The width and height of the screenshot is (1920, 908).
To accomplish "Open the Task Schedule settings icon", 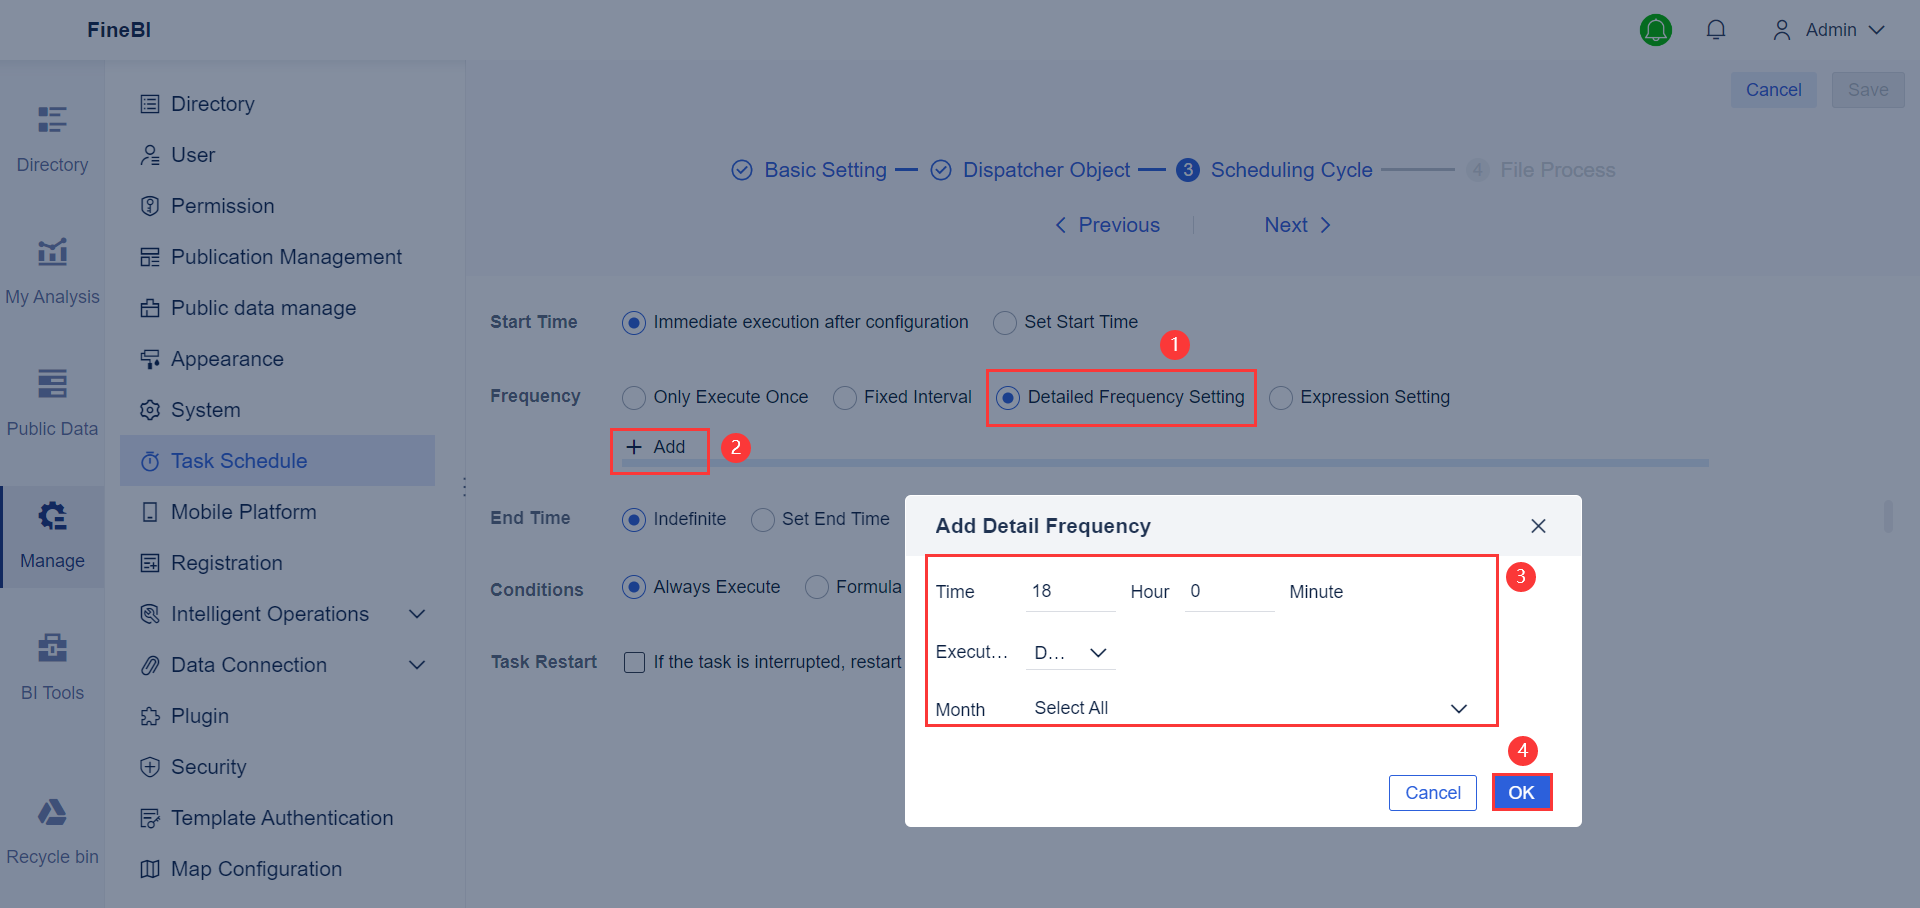I will [x=151, y=461].
